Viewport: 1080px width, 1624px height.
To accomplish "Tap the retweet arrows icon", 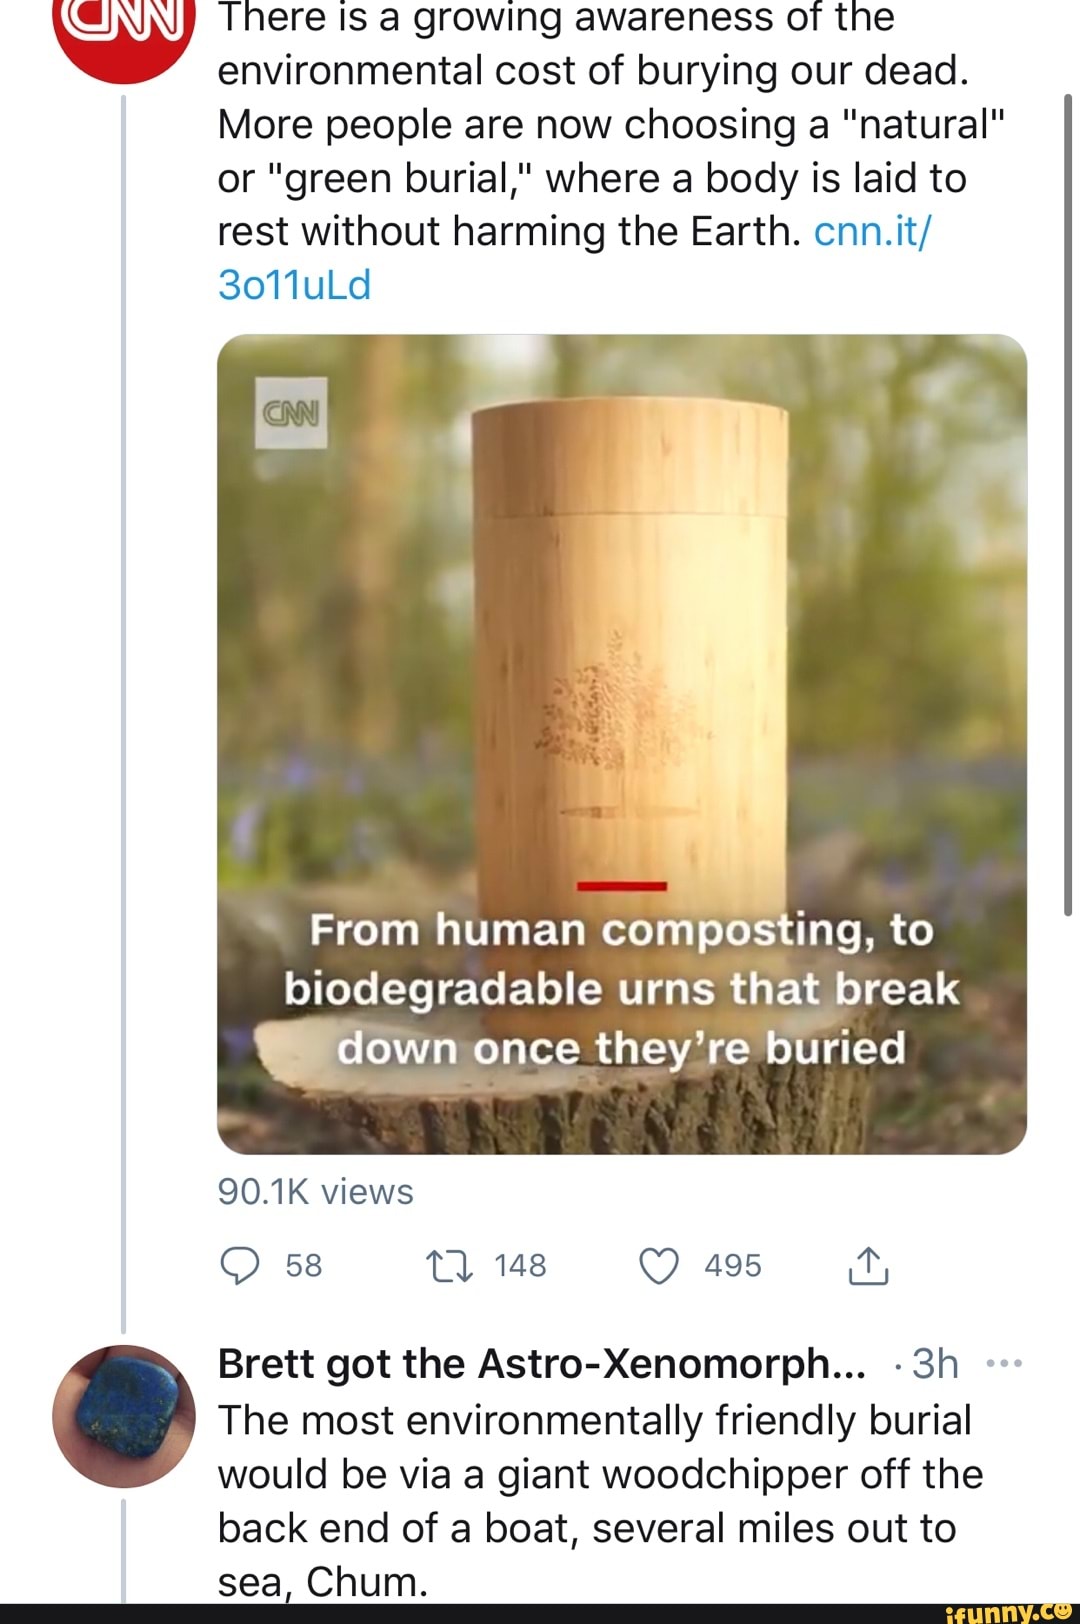I will (450, 1266).
